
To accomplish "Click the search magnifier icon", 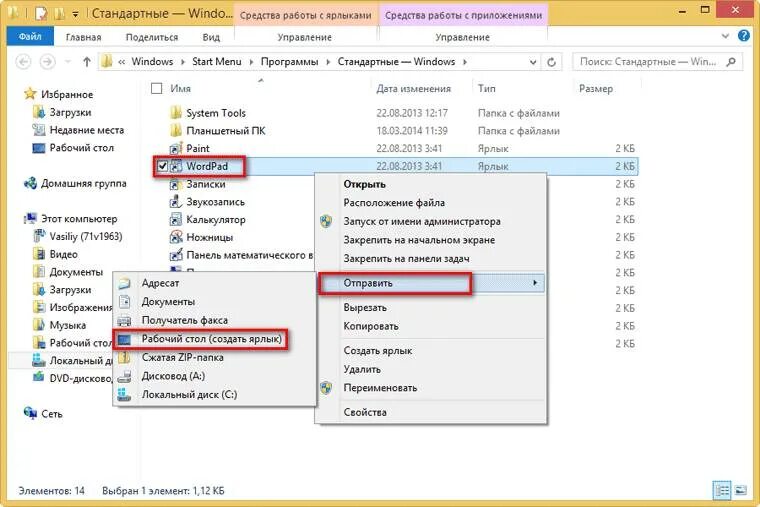I will (731, 62).
